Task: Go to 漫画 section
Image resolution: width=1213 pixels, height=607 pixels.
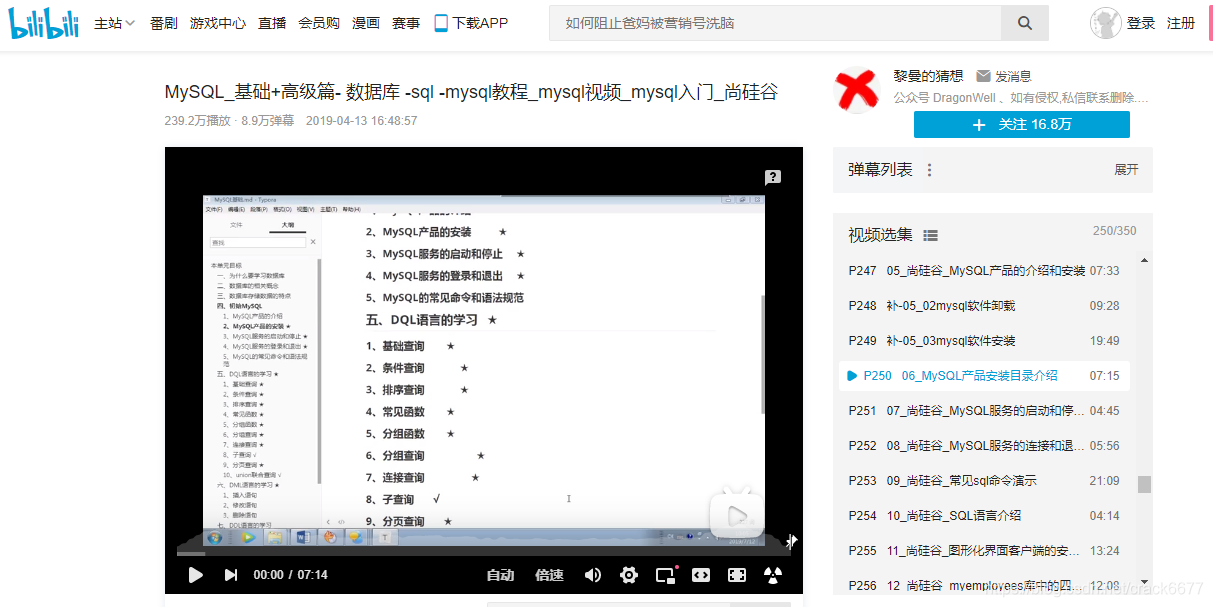Action: coord(366,23)
